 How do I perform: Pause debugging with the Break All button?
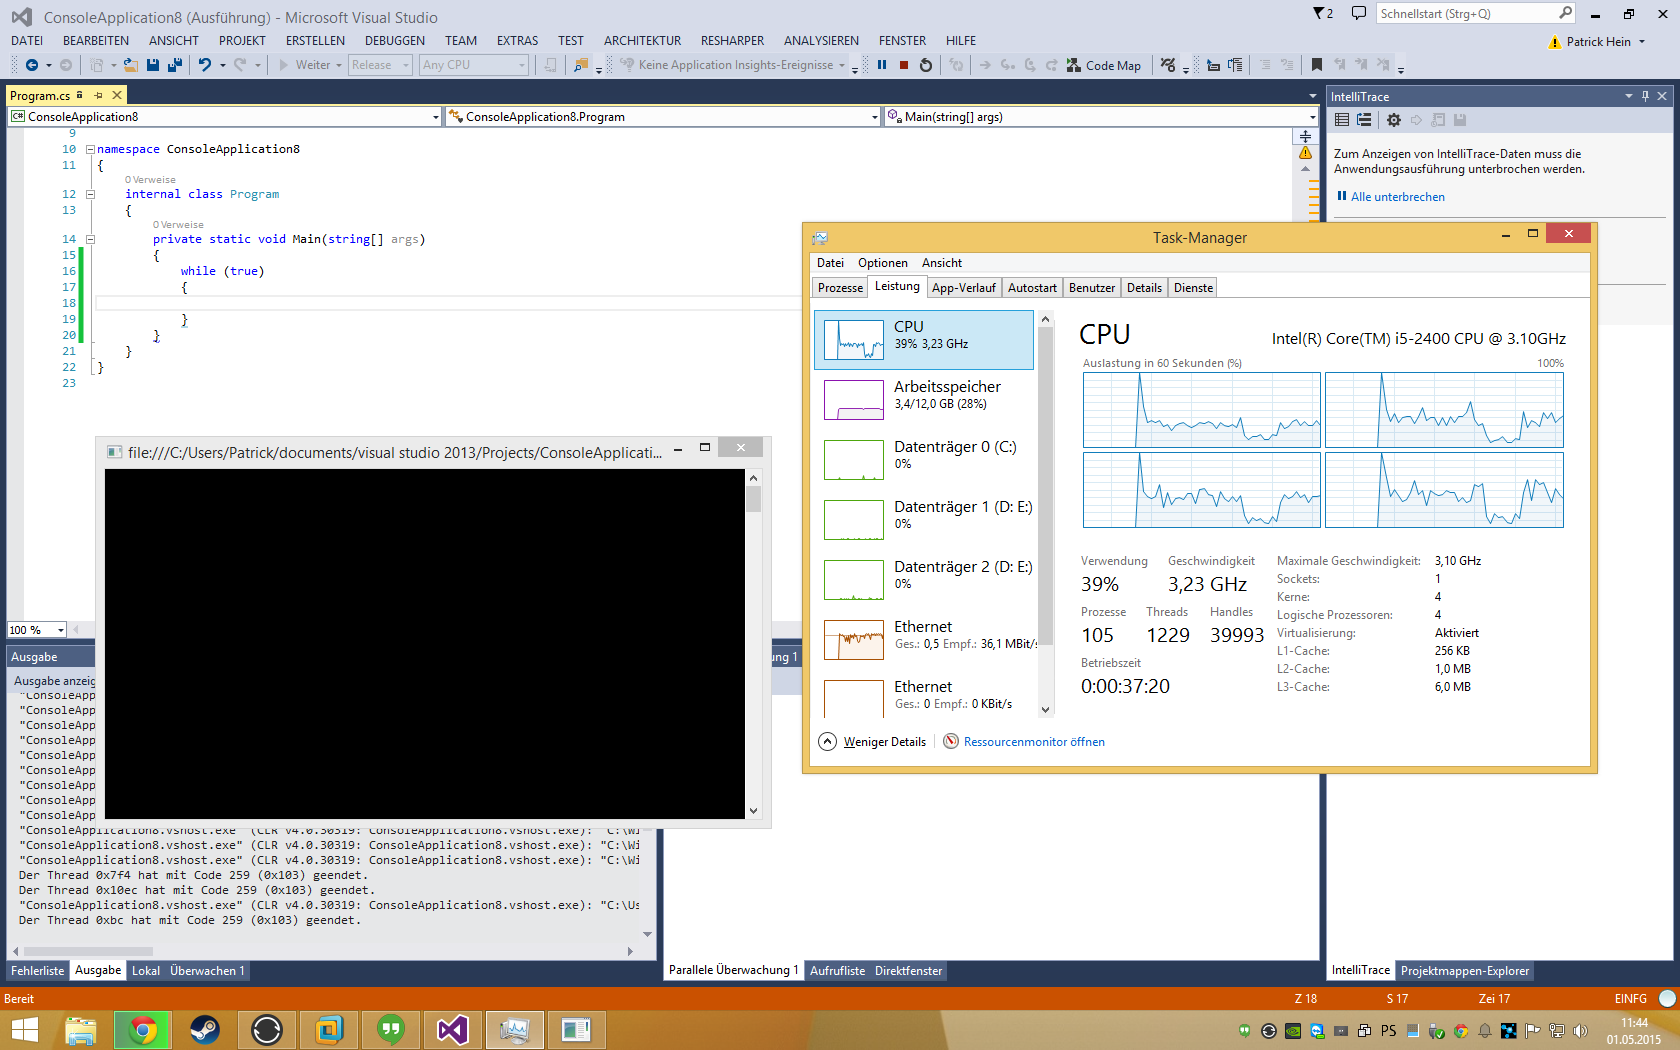[882, 65]
